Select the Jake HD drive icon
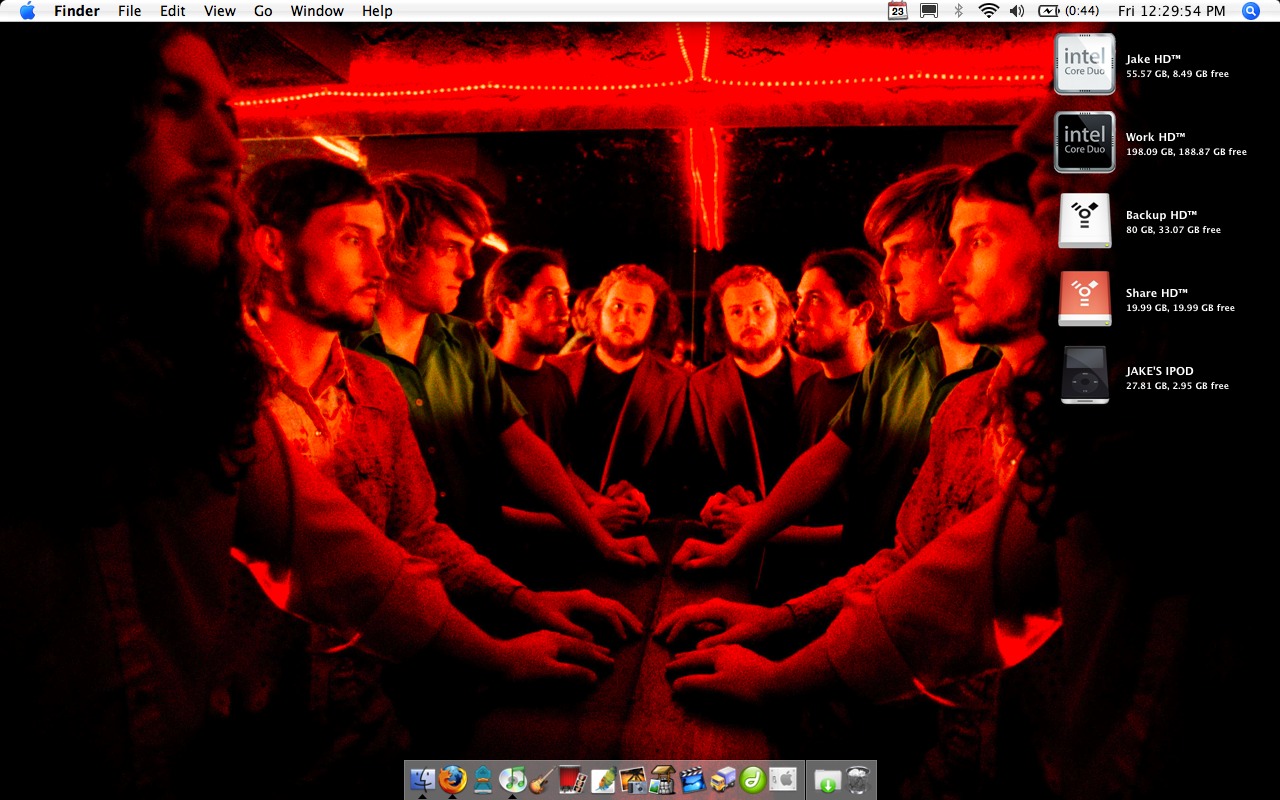The height and width of the screenshot is (800, 1280). (x=1085, y=64)
